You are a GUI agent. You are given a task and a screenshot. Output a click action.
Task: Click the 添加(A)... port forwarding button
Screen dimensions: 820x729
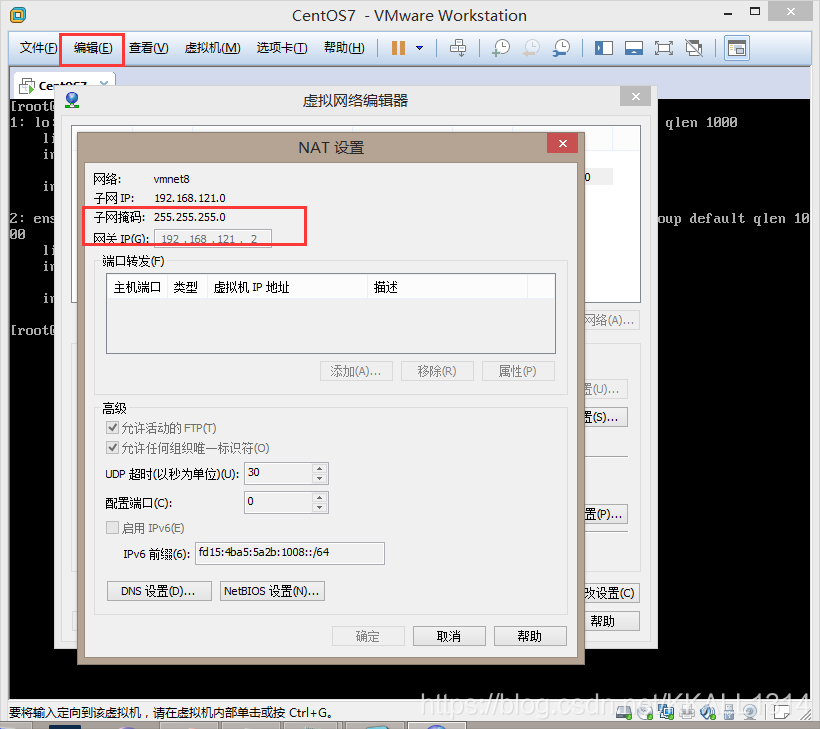pyautogui.click(x=356, y=371)
